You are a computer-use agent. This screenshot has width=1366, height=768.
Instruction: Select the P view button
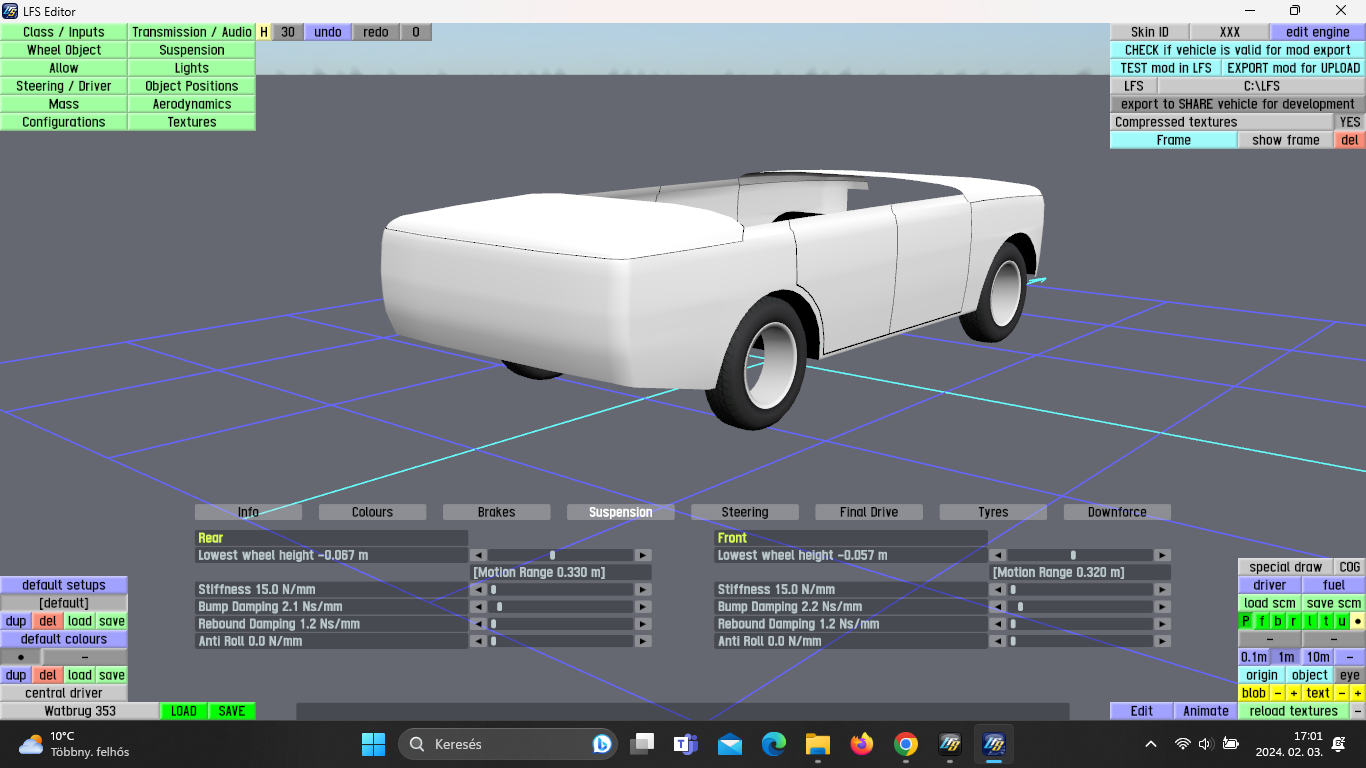click(x=1246, y=621)
